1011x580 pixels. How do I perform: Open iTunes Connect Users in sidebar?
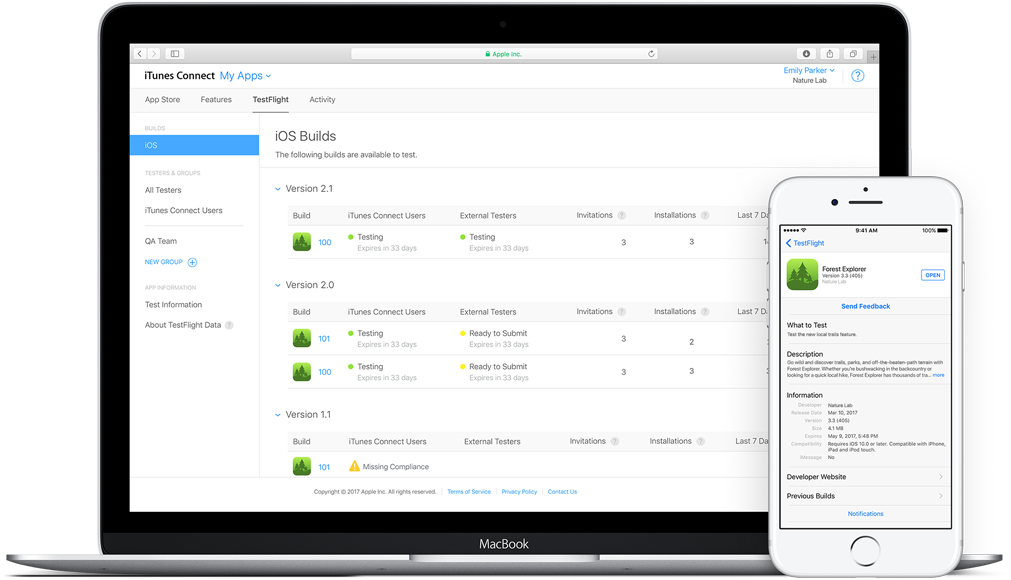[184, 211]
